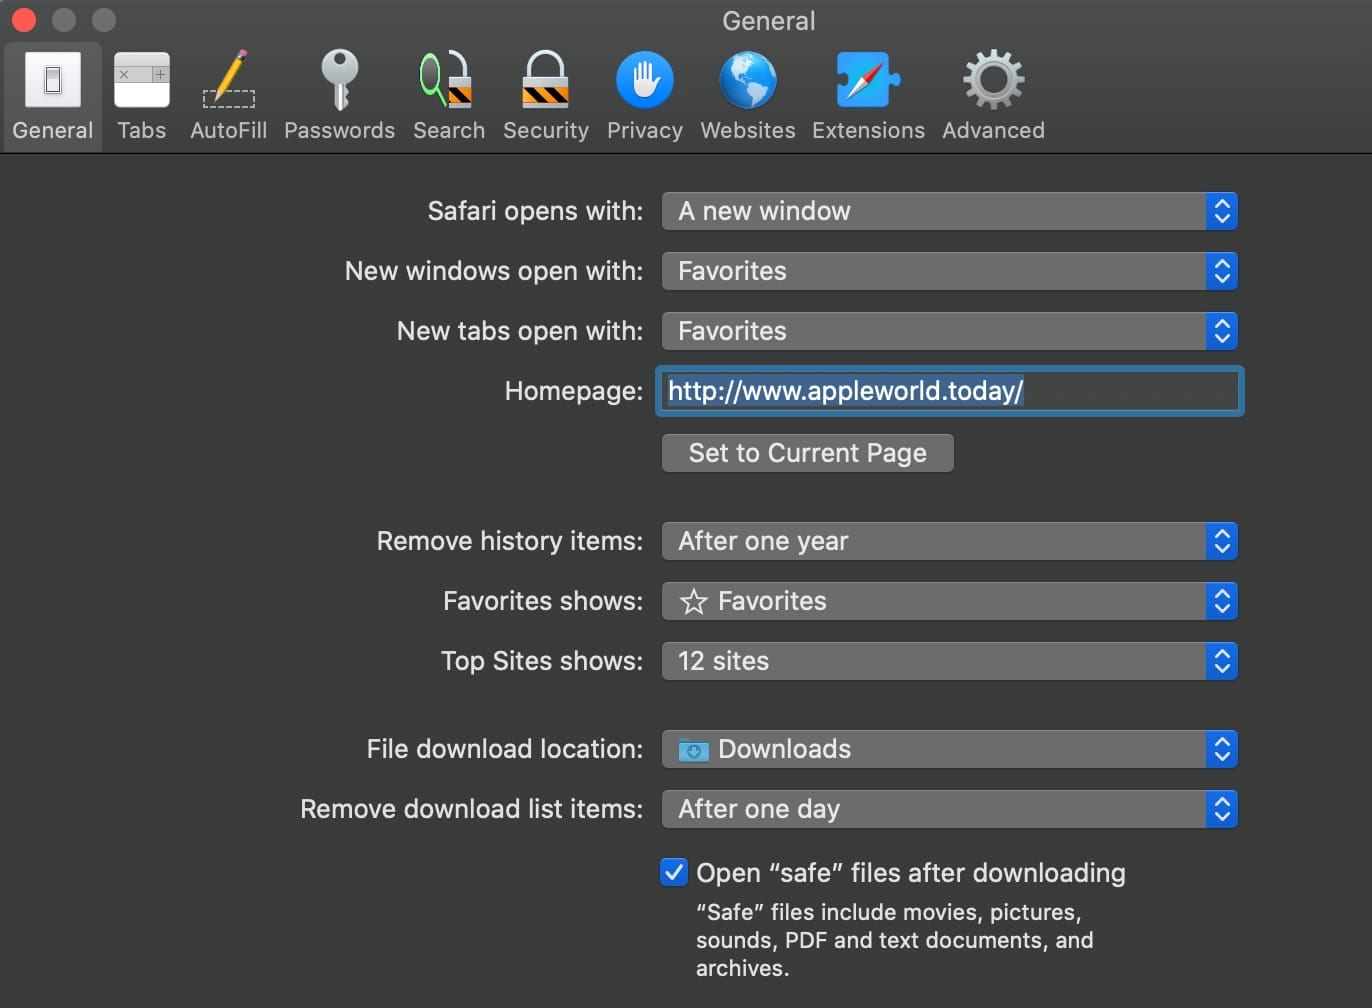The height and width of the screenshot is (1008, 1372).
Task: Open the Top Sites shows dropdown
Action: pyautogui.click(x=949, y=661)
